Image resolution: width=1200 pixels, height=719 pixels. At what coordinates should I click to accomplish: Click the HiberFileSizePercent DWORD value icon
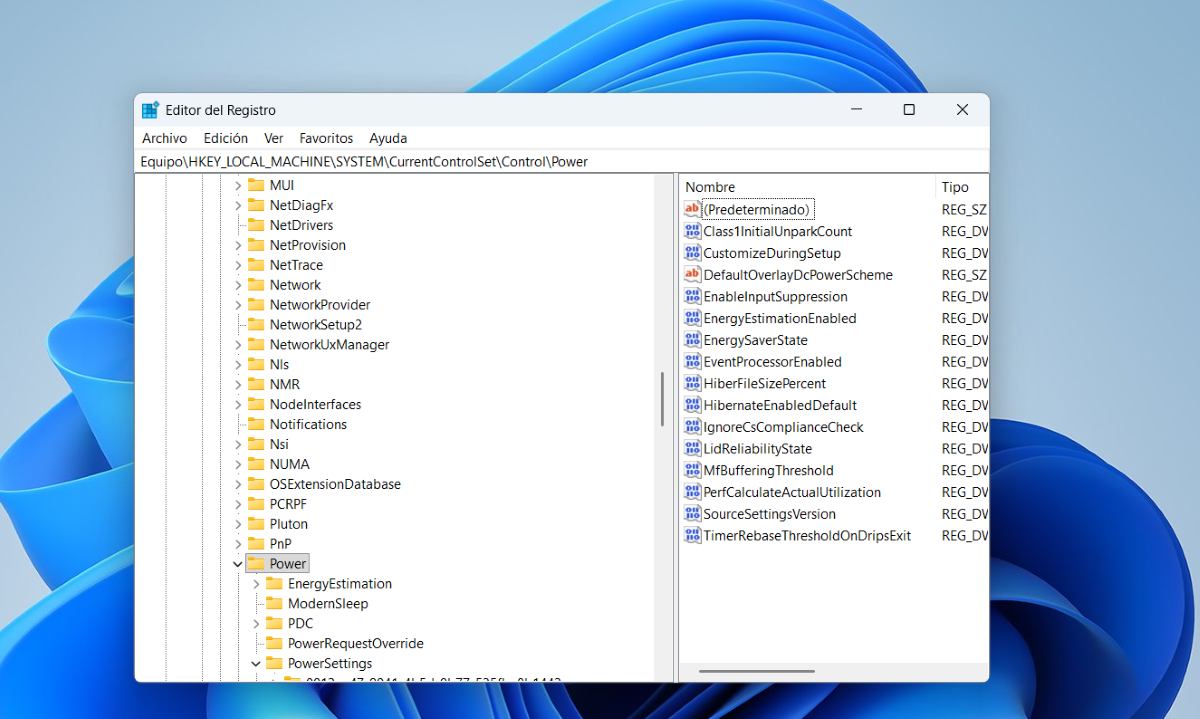tap(692, 383)
